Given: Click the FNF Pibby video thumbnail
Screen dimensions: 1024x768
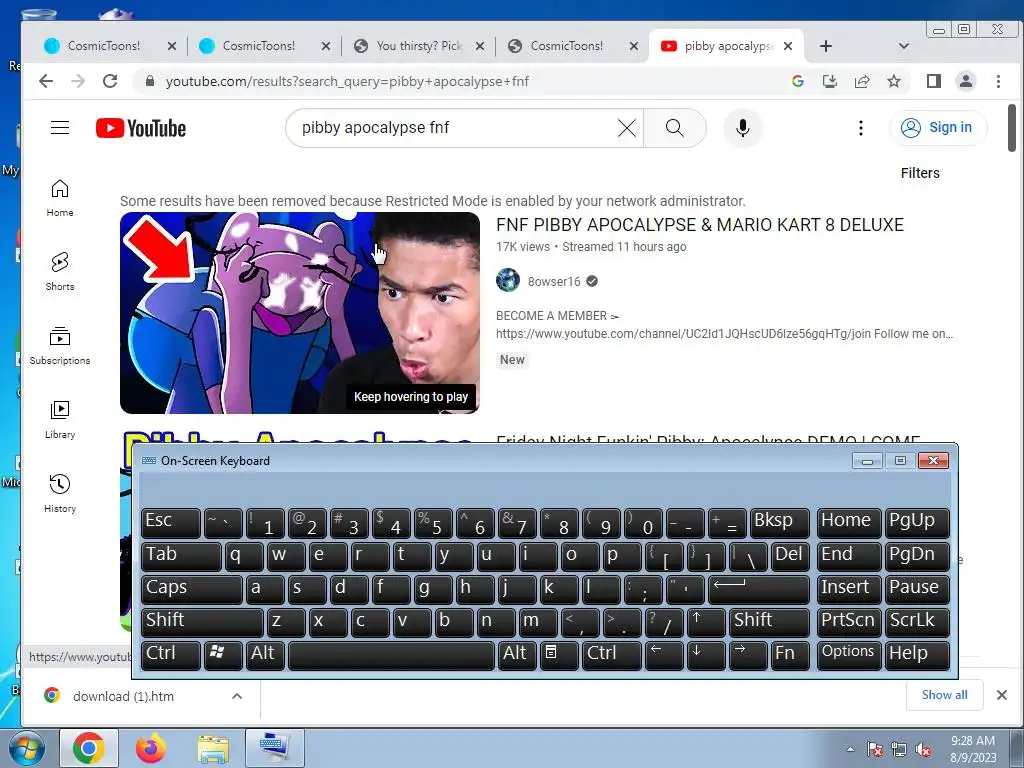Looking at the screenshot, I should [x=300, y=312].
